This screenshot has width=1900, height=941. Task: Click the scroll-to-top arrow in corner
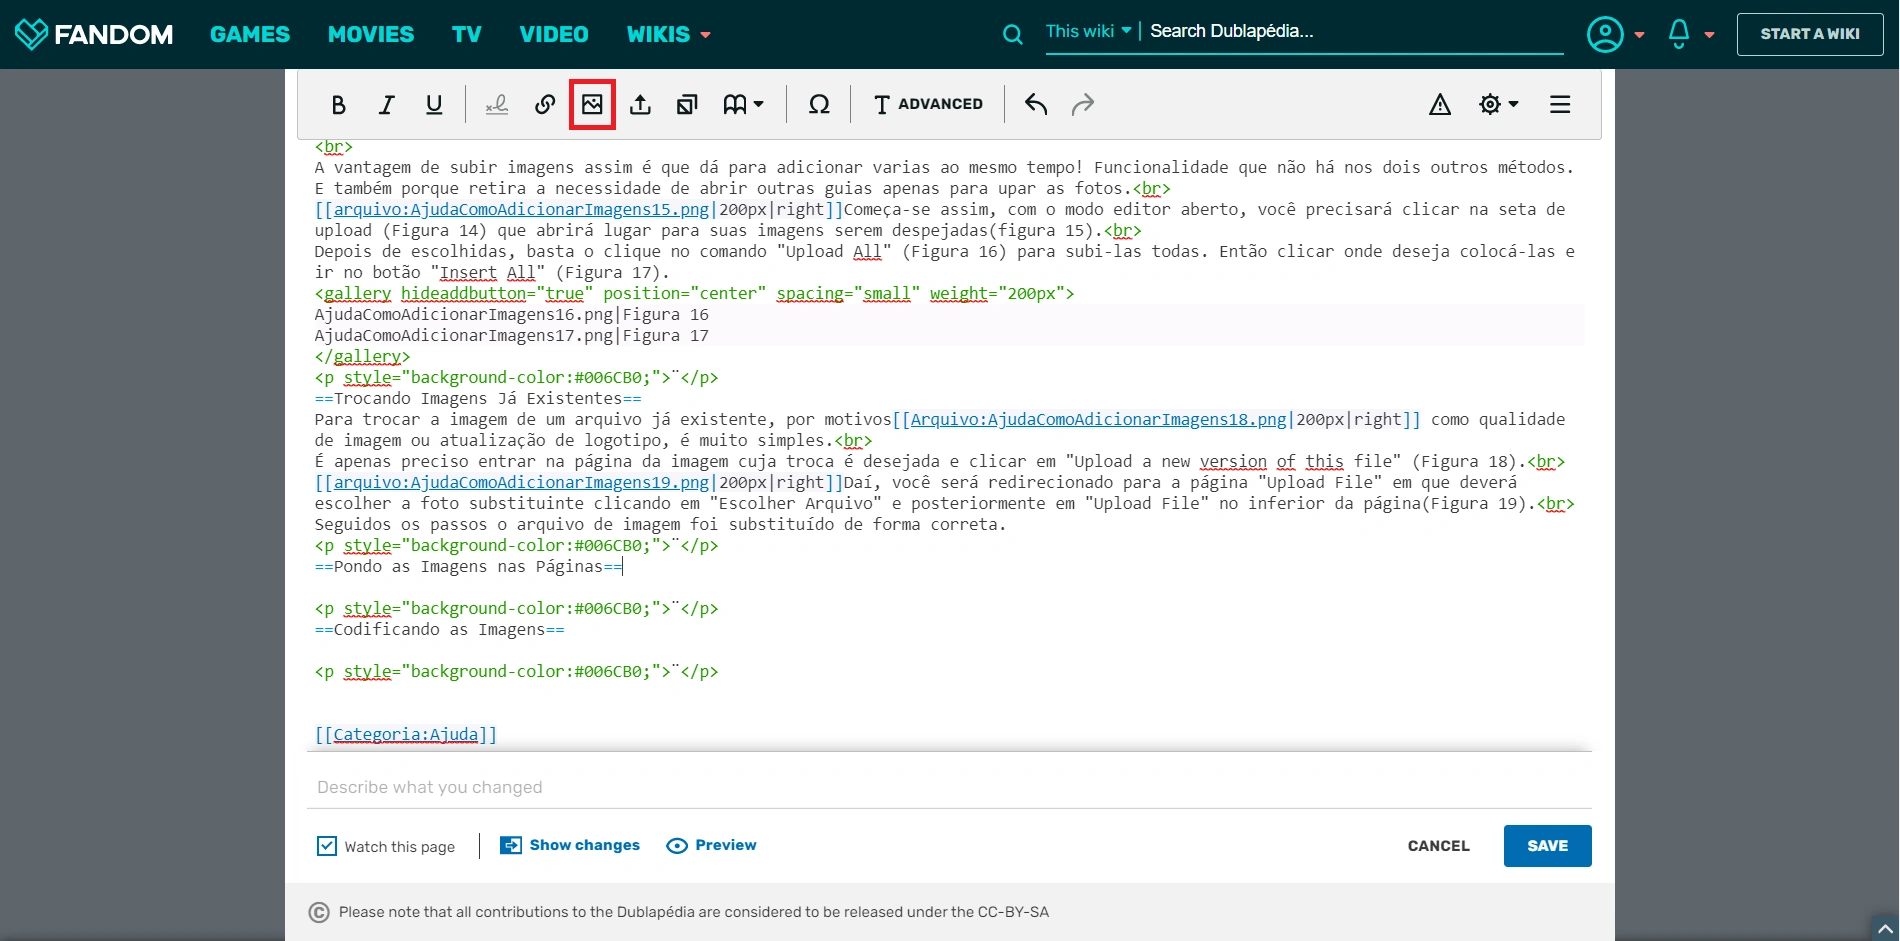pyautogui.click(x=1885, y=929)
